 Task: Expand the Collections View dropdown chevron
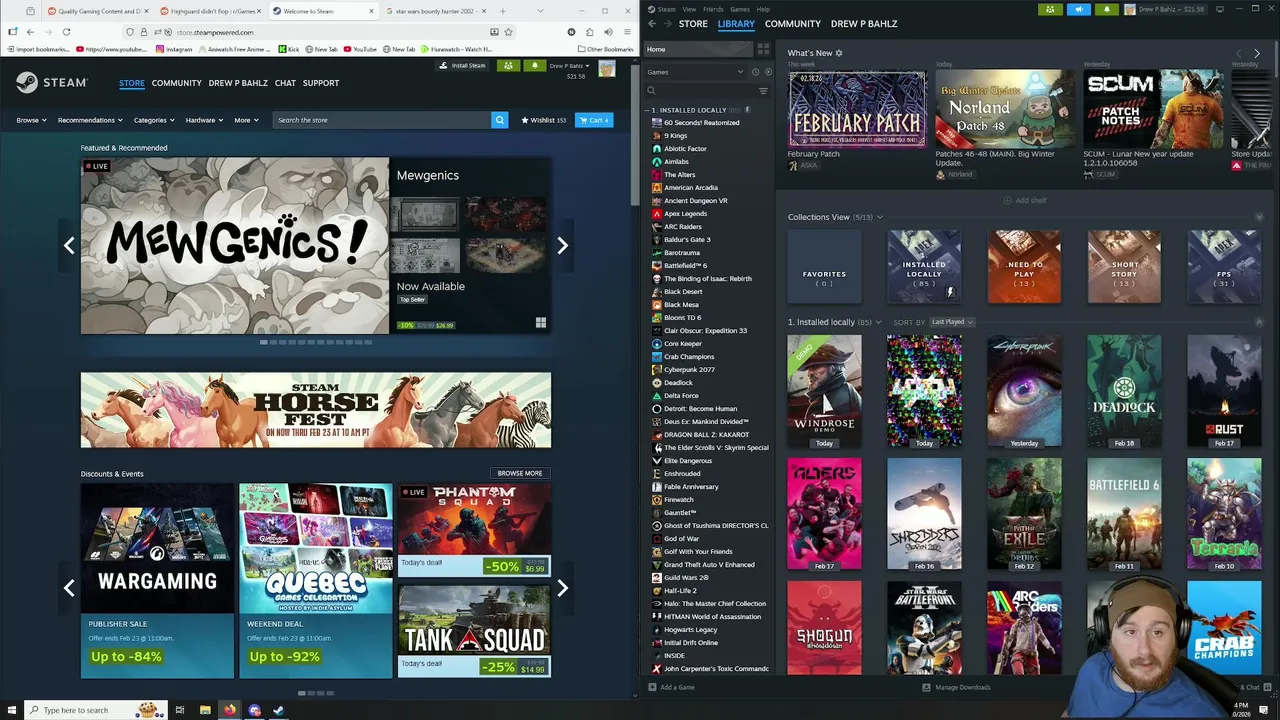click(x=880, y=217)
